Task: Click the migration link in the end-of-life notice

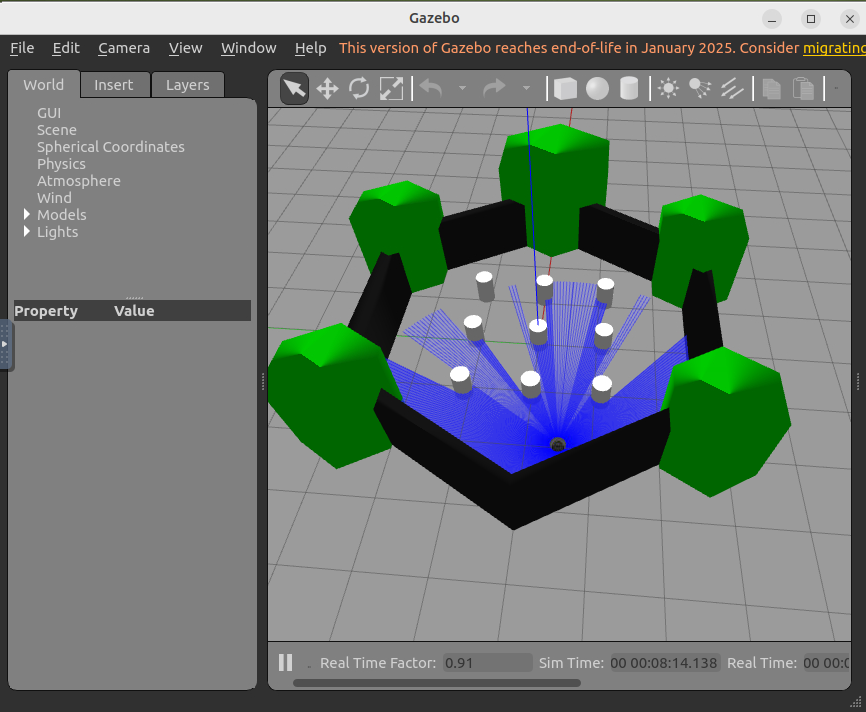Action: [x=833, y=48]
